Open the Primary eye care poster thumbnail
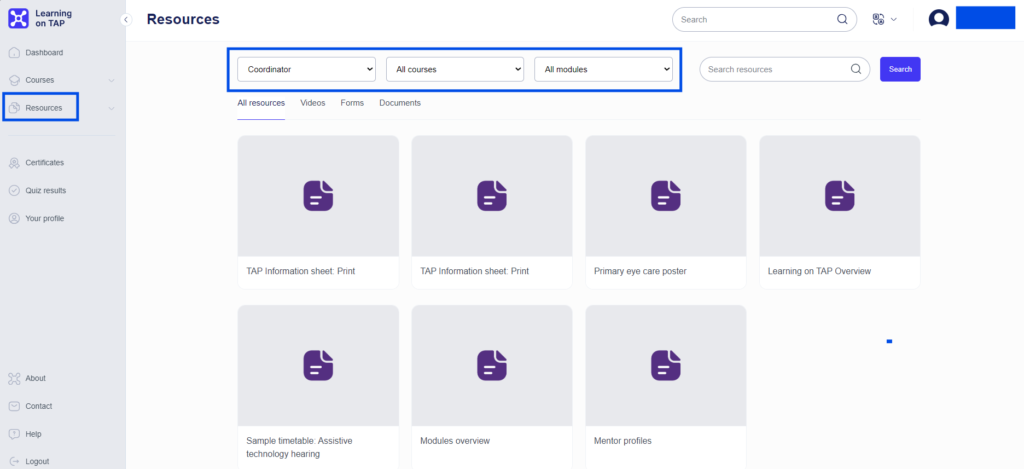The width and height of the screenshot is (1024, 469). point(665,196)
